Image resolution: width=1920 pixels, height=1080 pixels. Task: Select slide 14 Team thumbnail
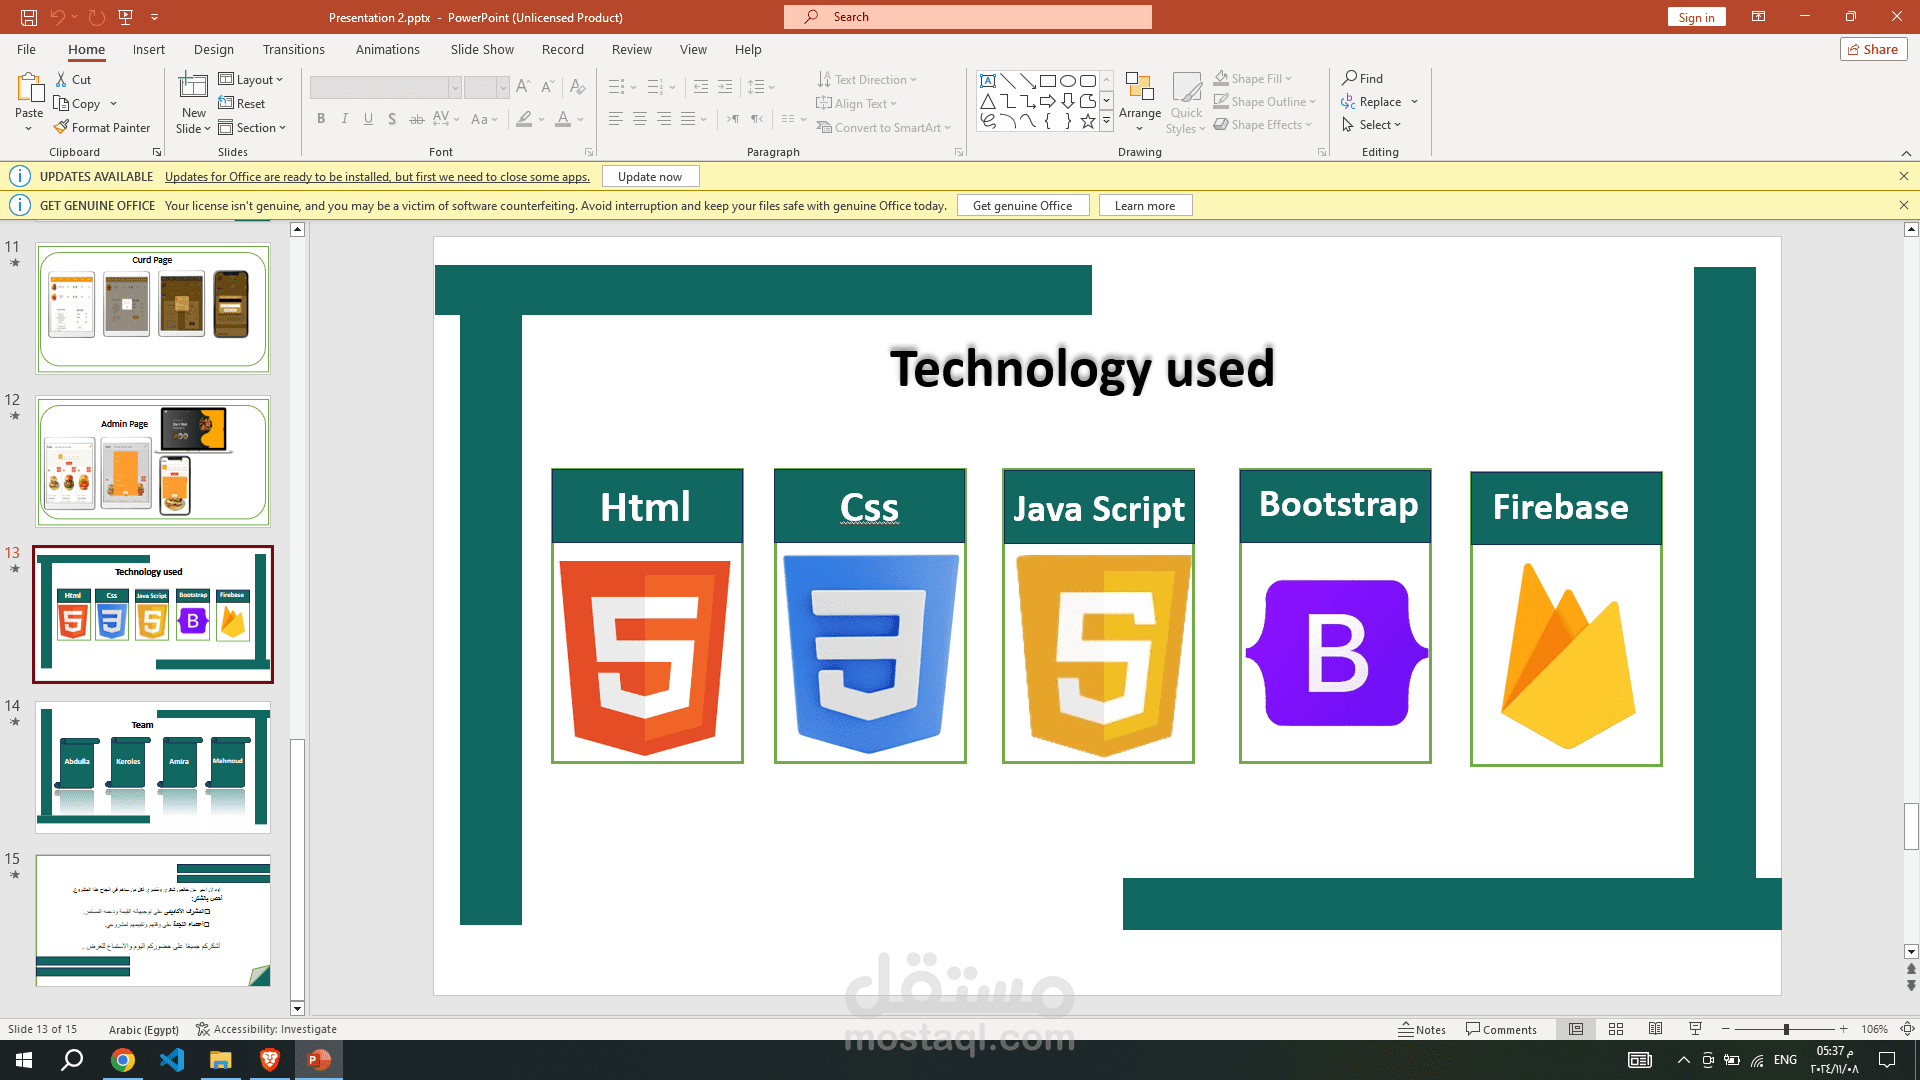tap(153, 767)
